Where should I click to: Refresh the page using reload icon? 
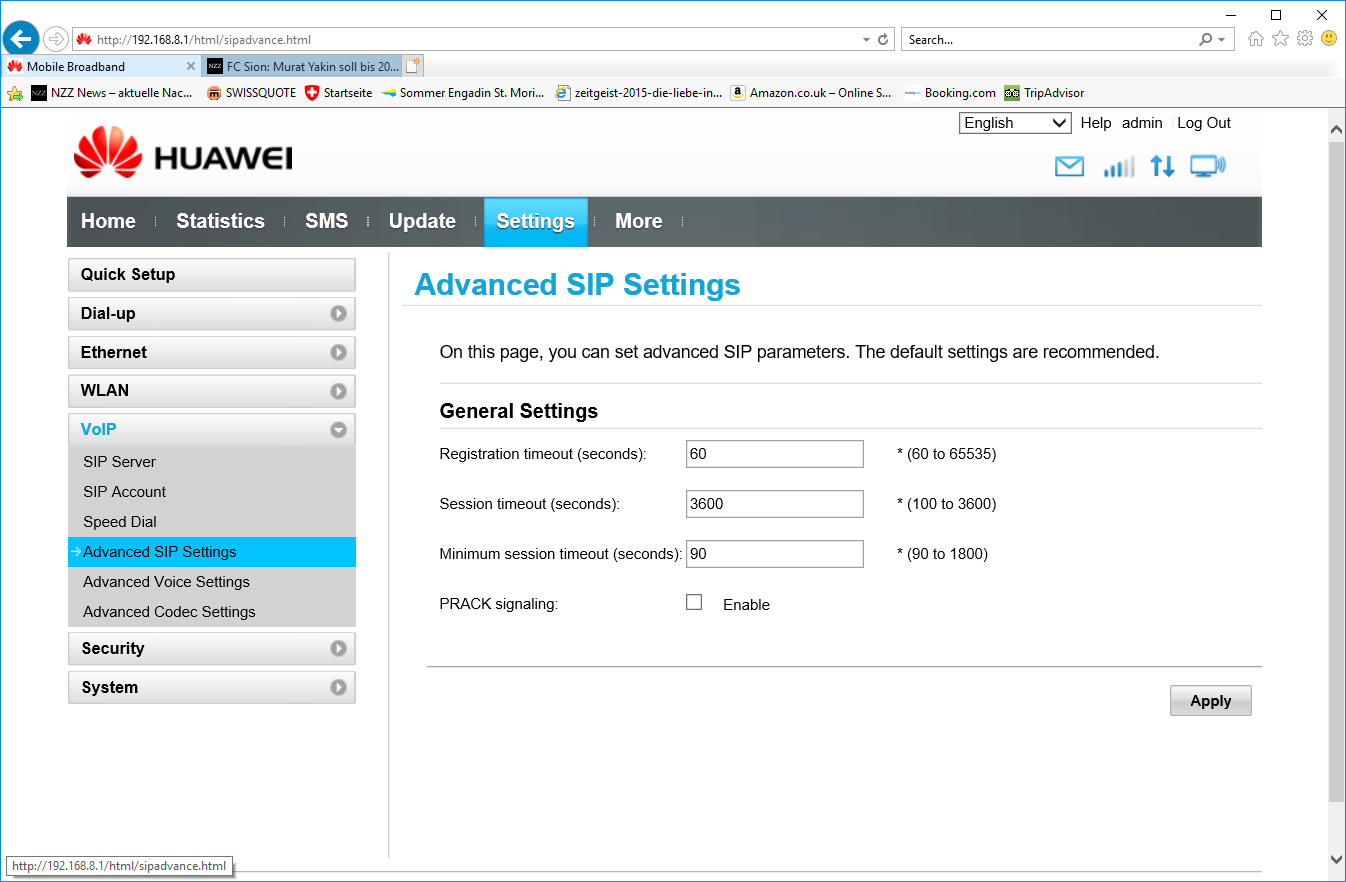[883, 40]
